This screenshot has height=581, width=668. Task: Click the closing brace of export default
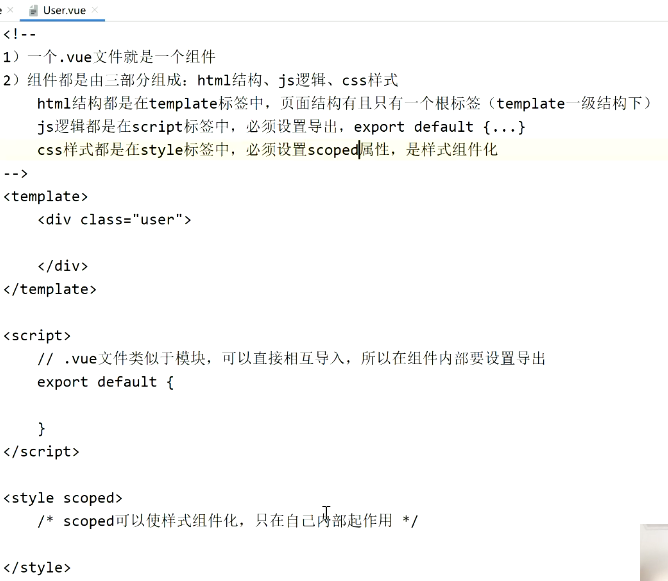41,428
